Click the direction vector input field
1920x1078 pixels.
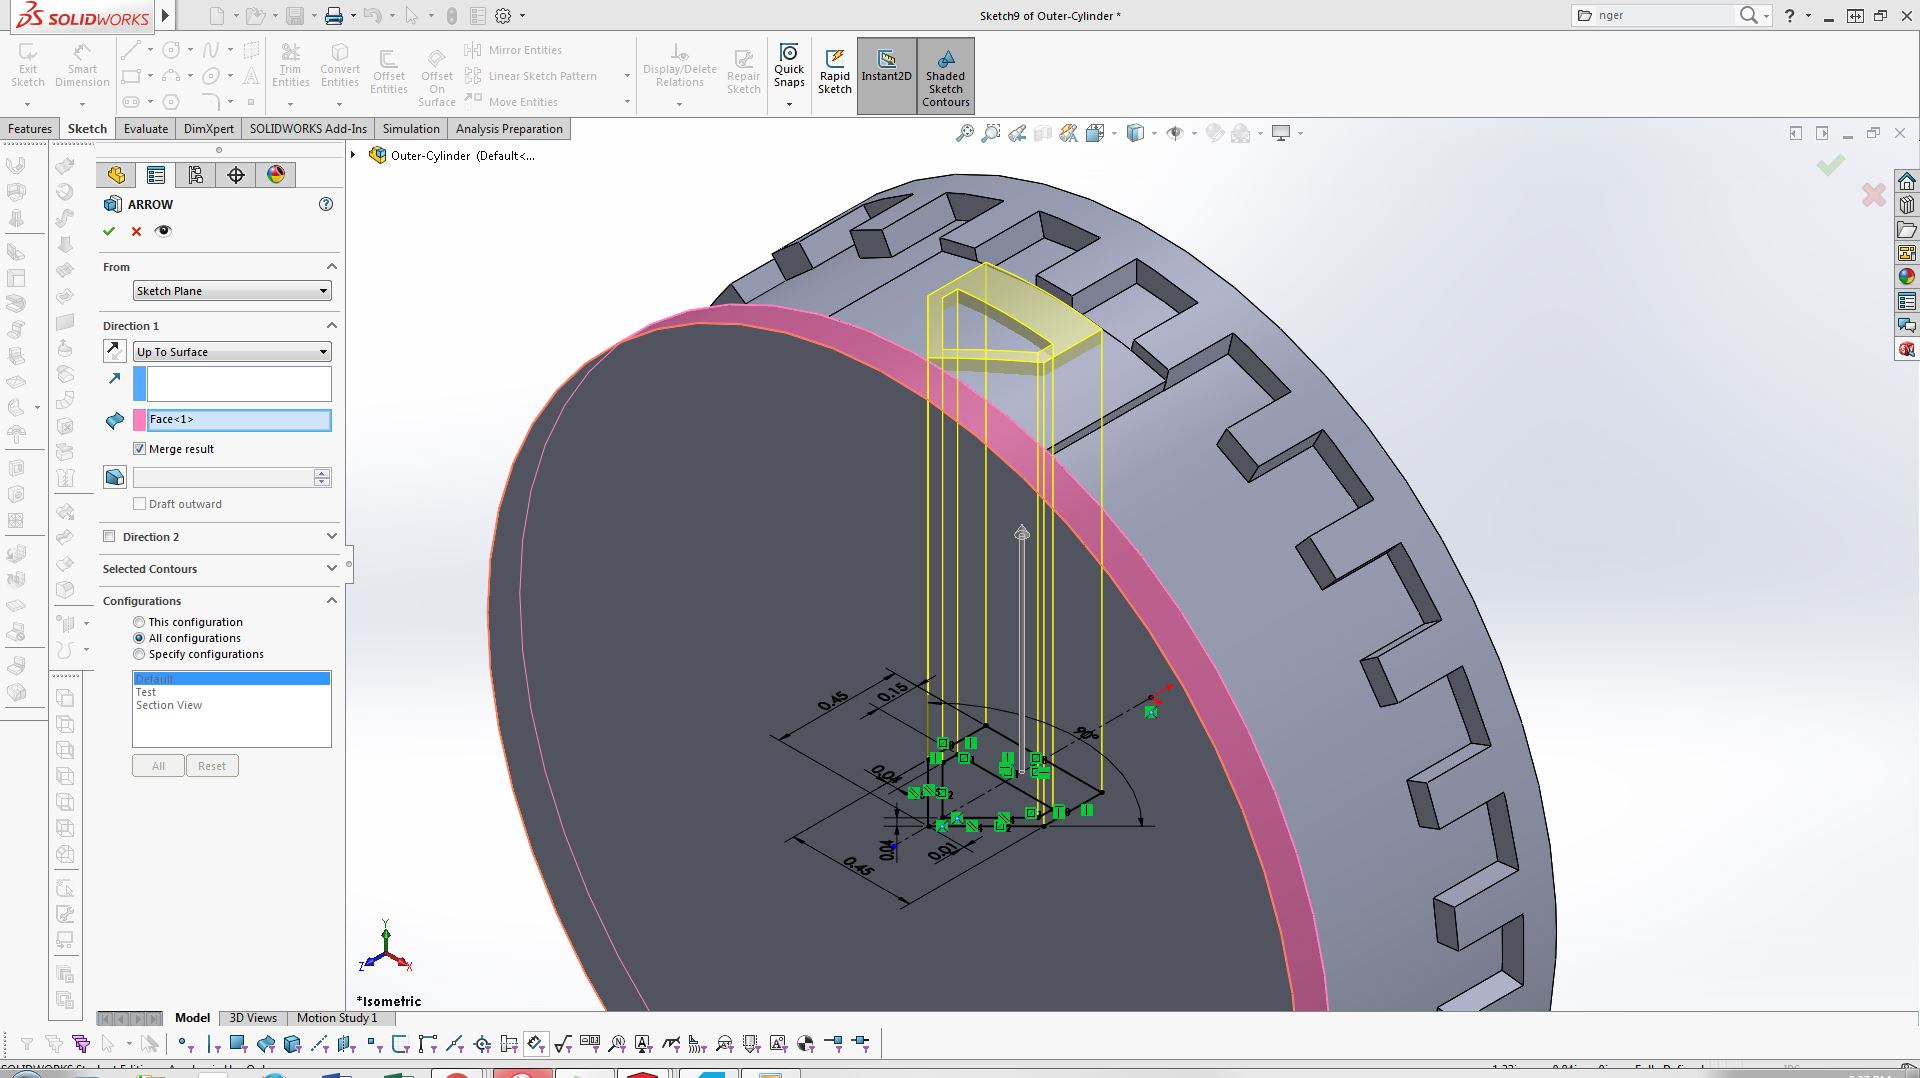pos(239,384)
